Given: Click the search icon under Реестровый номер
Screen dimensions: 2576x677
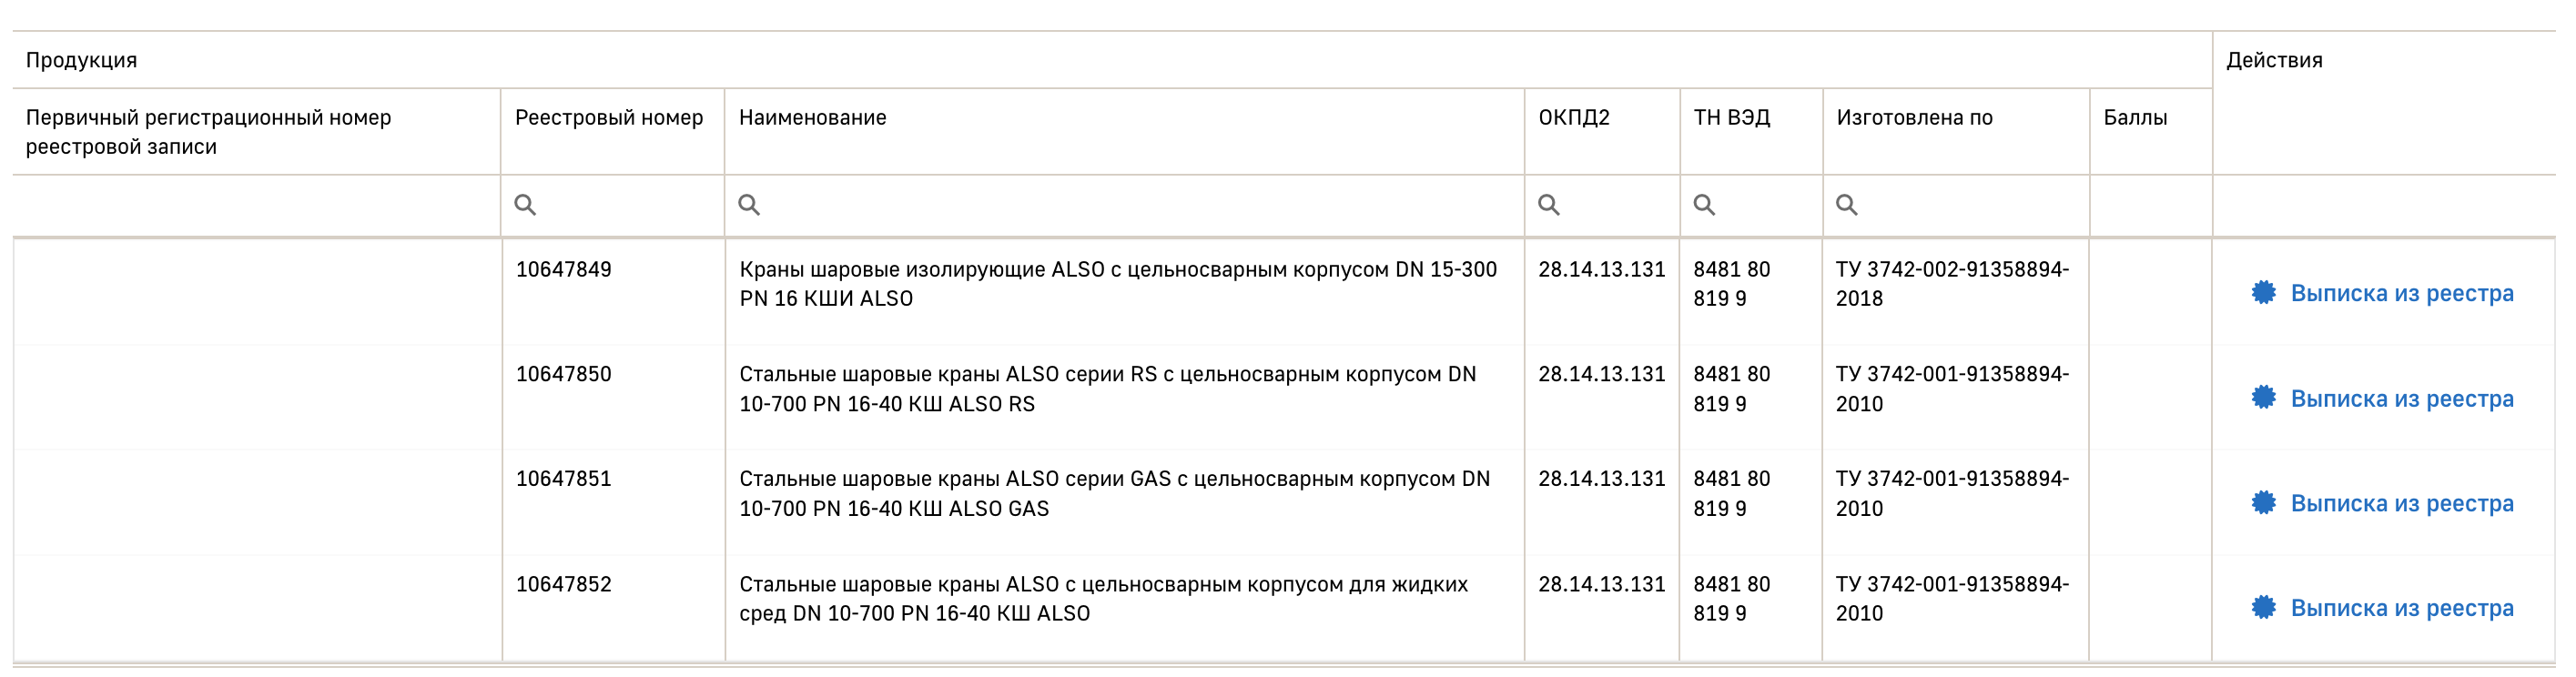Looking at the screenshot, I should pos(525,205).
